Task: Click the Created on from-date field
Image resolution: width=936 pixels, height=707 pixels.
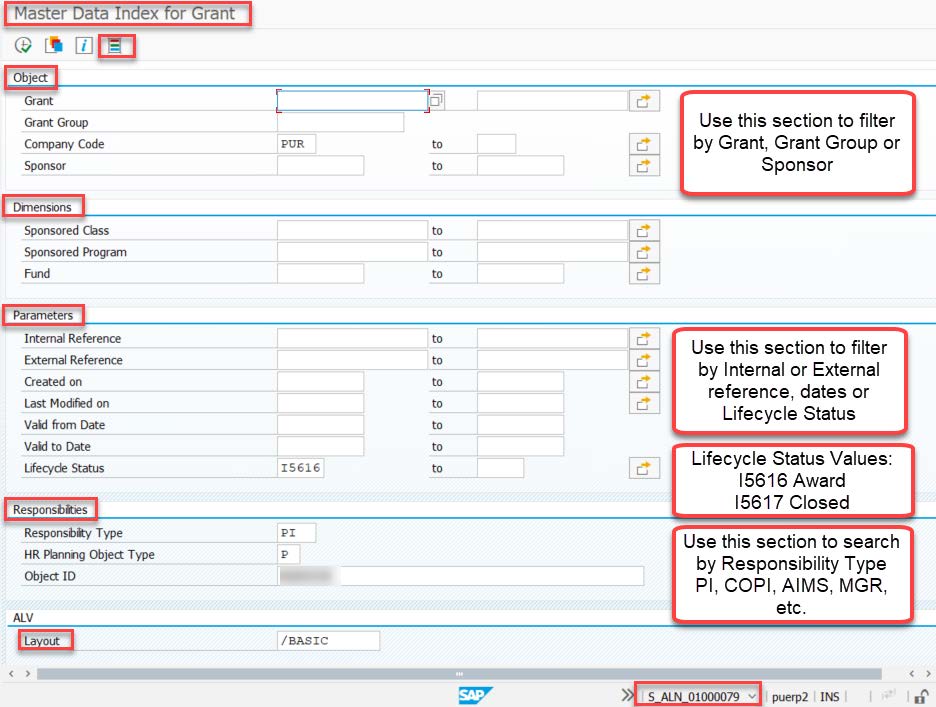Action: (x=321, y=382)
